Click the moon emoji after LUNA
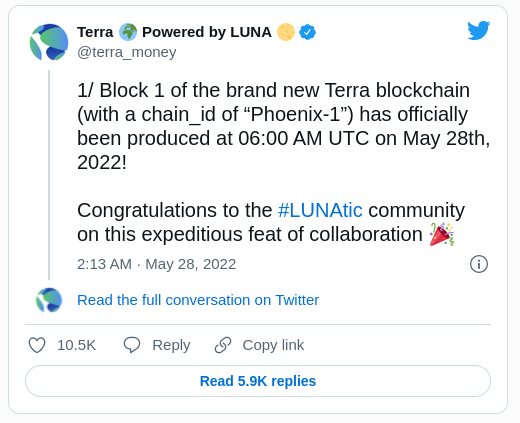Screen dimensions: 520x423 (286, 32)
